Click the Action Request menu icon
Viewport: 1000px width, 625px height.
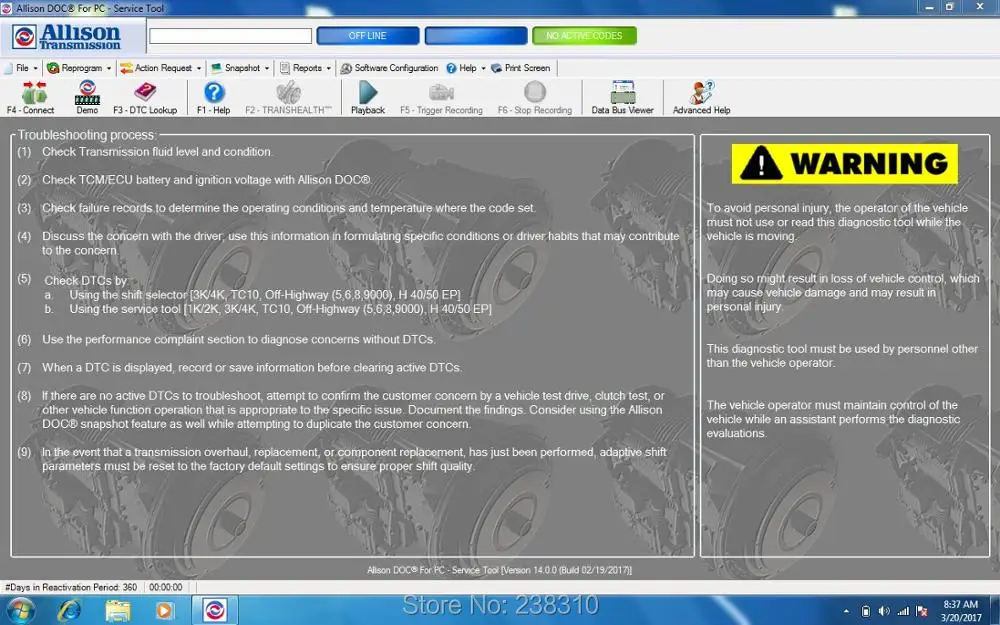click(126, 68)
